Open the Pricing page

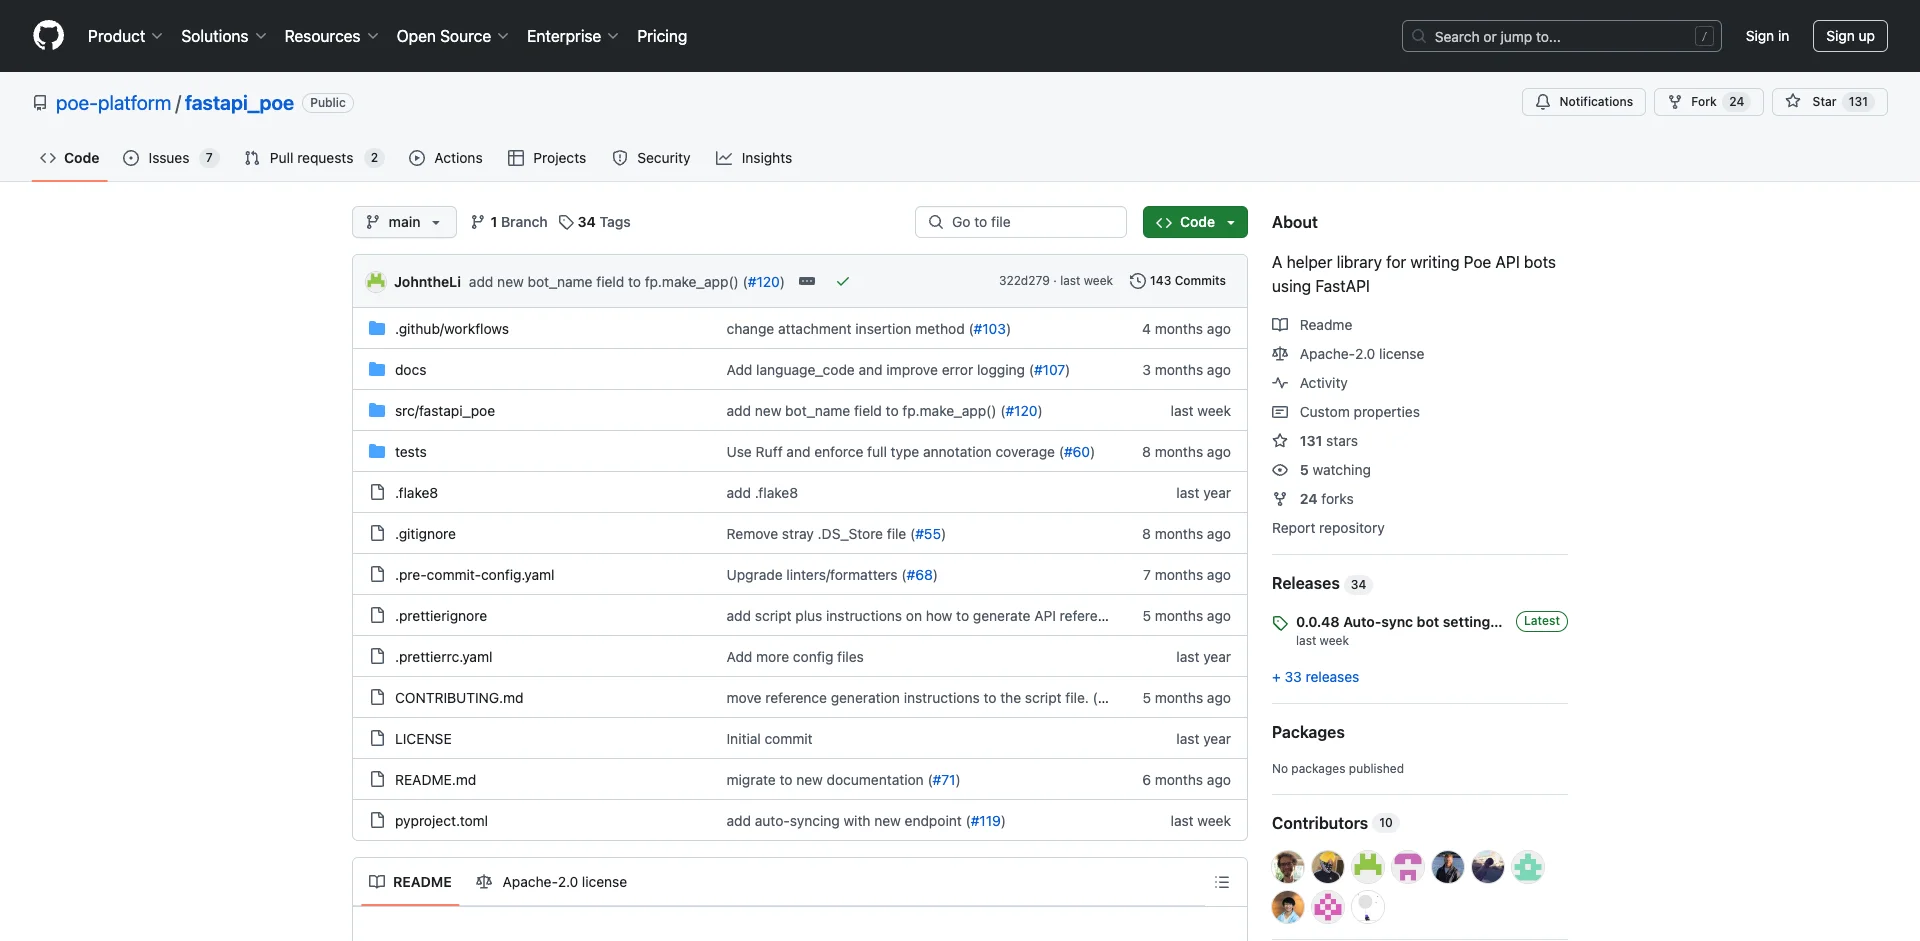(x=662, y=36)
